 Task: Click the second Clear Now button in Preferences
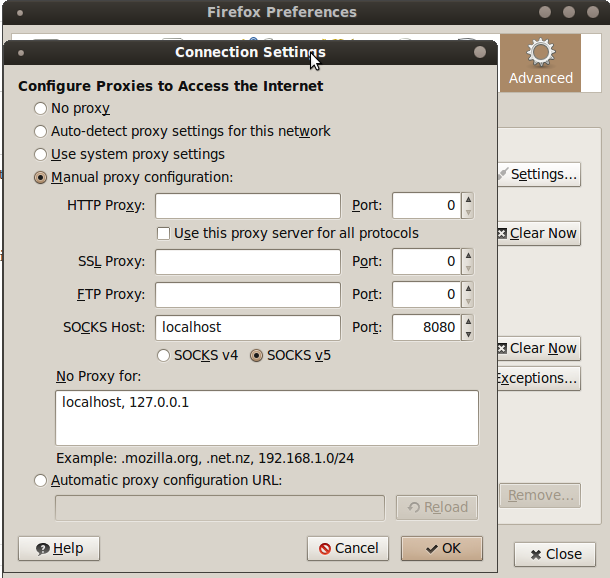[539, 349]
